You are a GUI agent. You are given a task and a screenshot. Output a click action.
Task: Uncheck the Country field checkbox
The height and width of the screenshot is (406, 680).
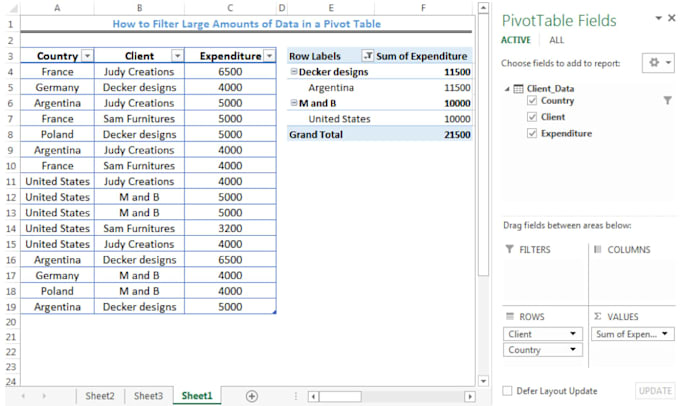coord(531,101)
